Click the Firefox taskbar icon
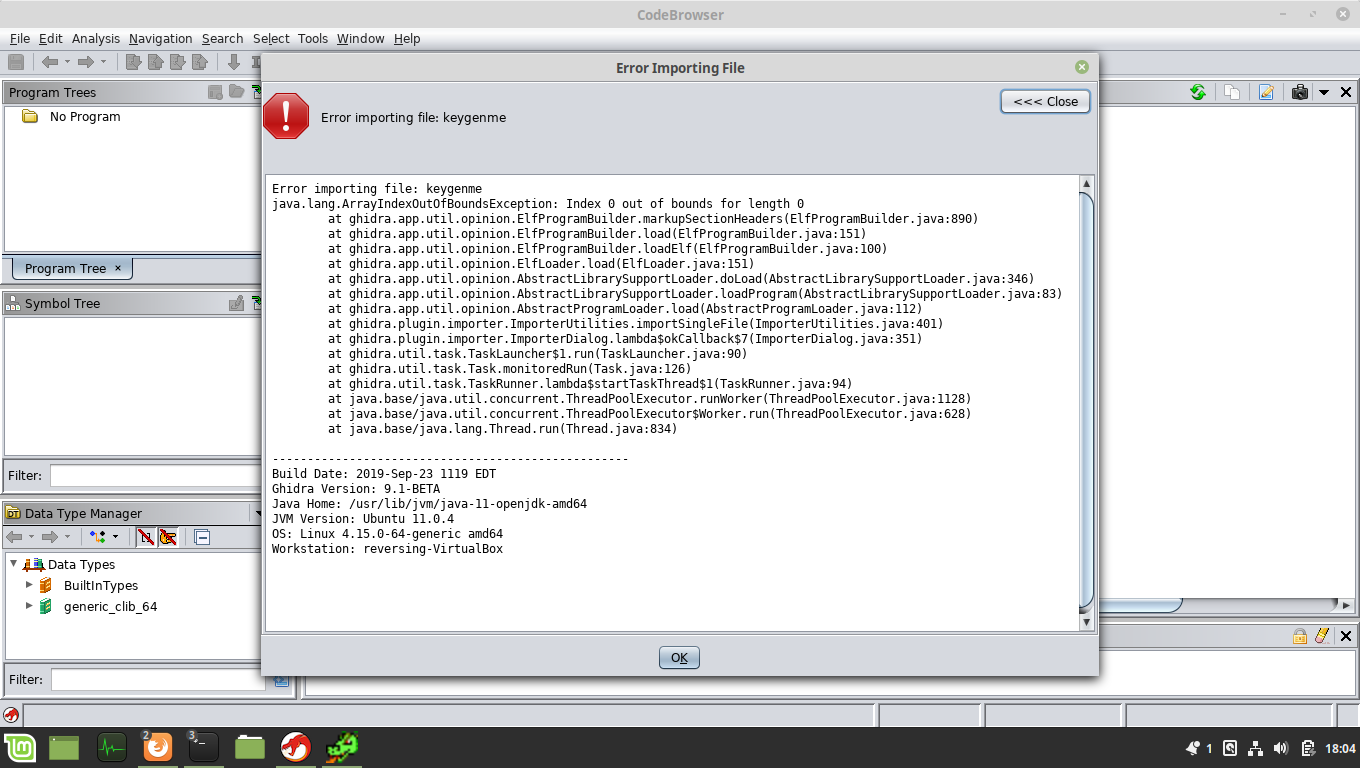The image size is (1360, 768). (157, 747)
